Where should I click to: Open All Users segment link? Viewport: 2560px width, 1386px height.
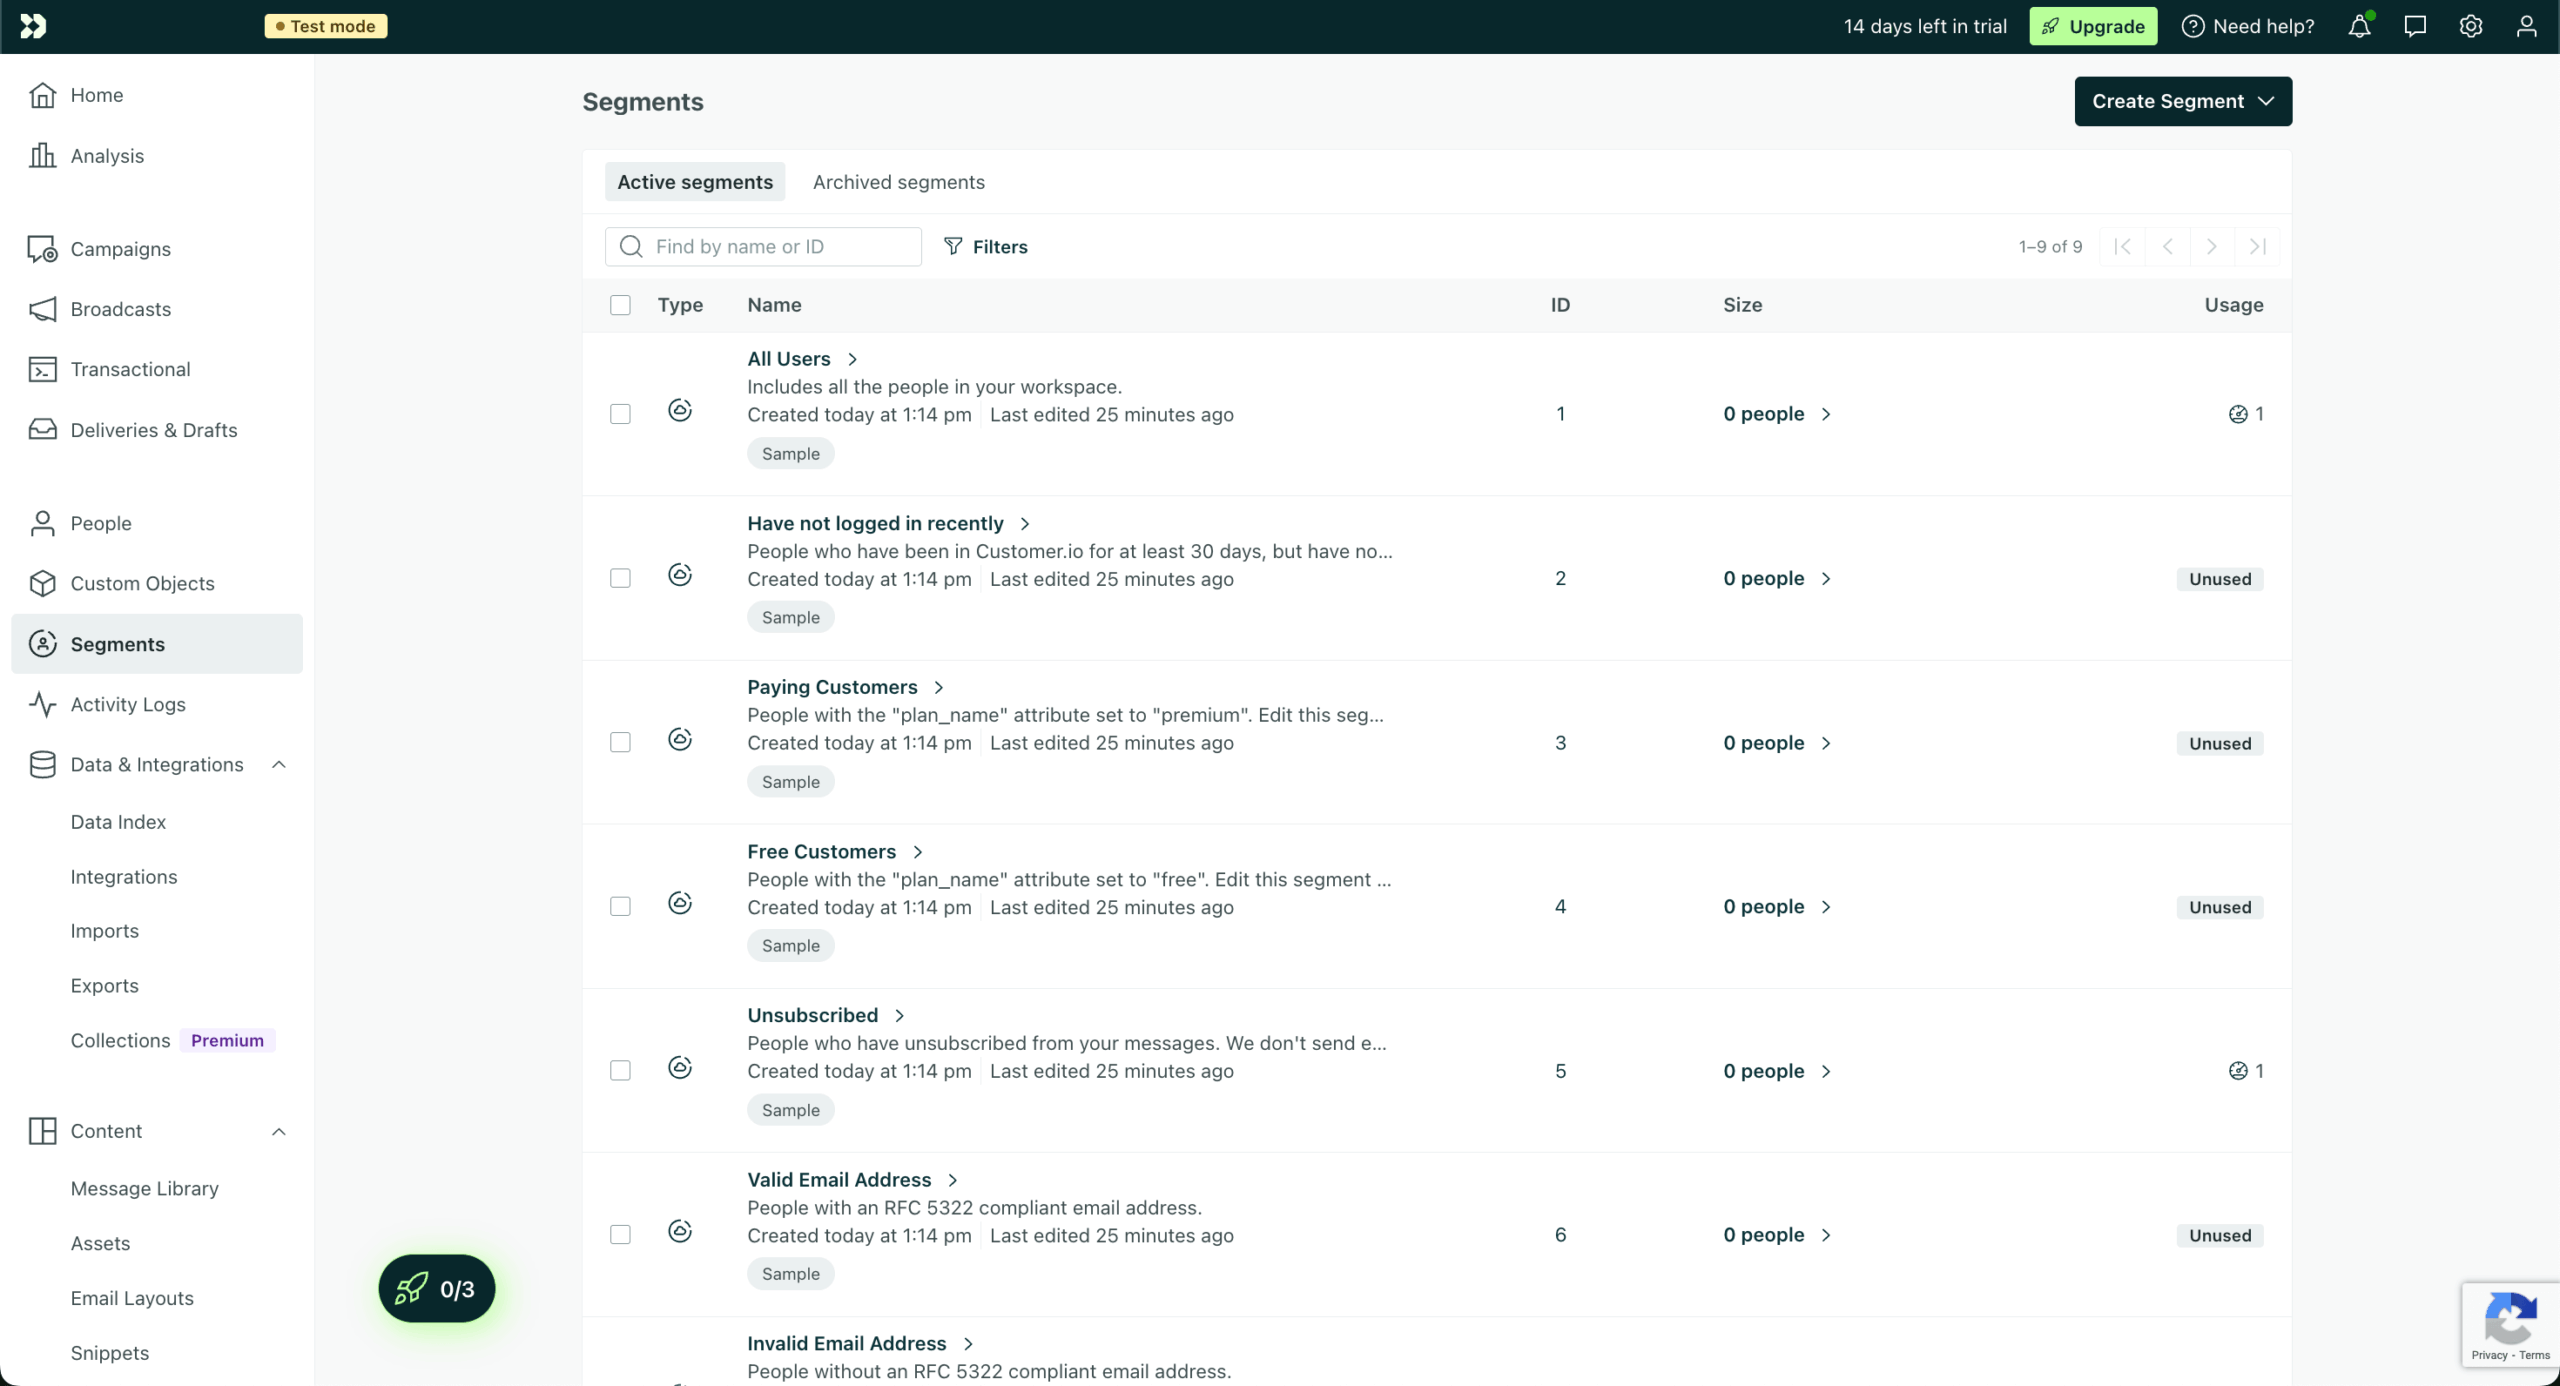click(x=802, y=359)
